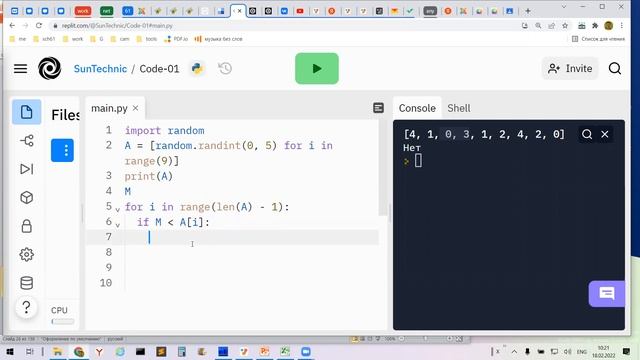Viewport: 640px width, 360px height.
Task: Open the Chrome icon in the taskbar
Action: 79,351
